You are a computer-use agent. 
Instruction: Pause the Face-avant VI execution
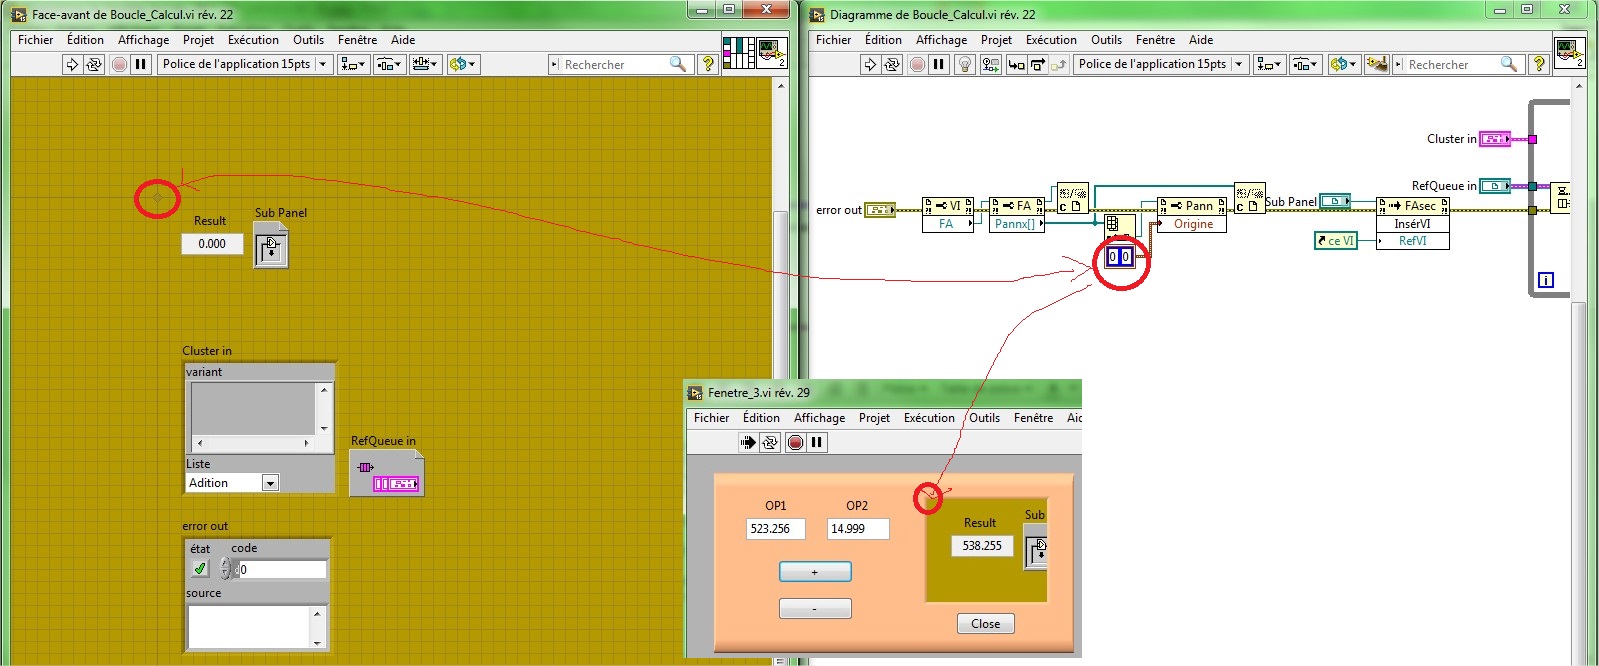[141, 64]
